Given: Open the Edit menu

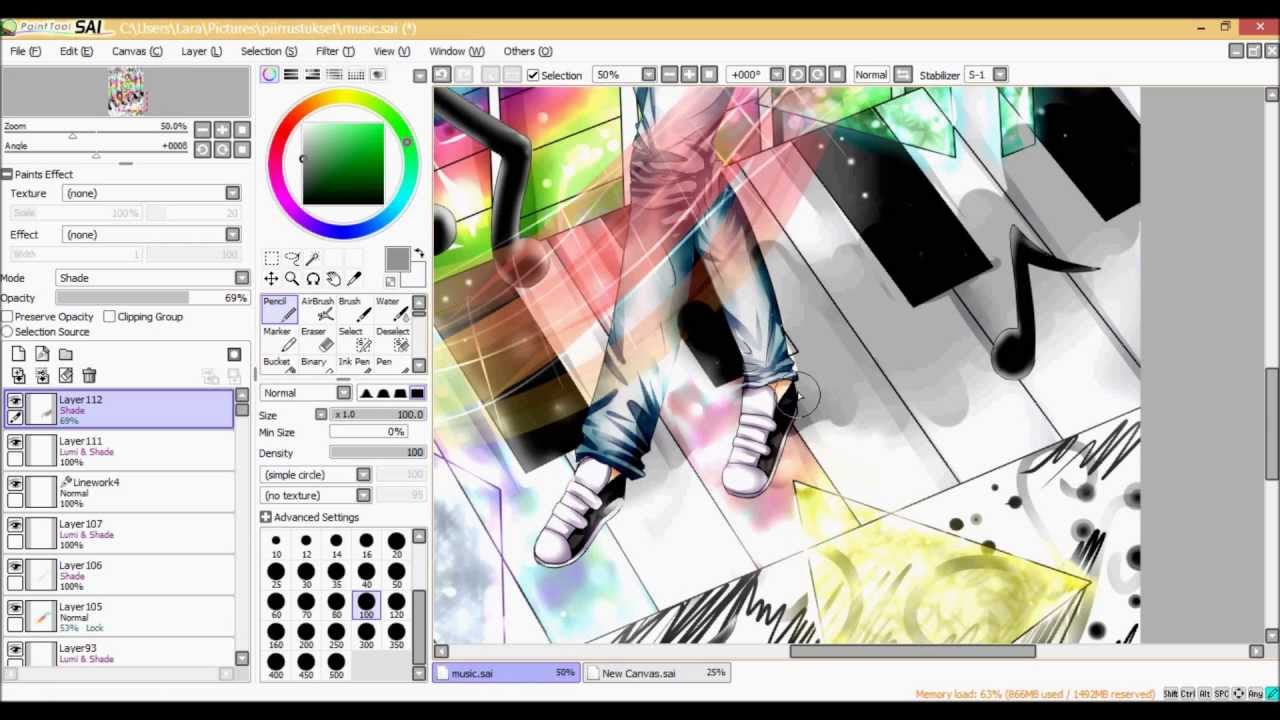Looking at the screenshot, I should click(76, 51).
